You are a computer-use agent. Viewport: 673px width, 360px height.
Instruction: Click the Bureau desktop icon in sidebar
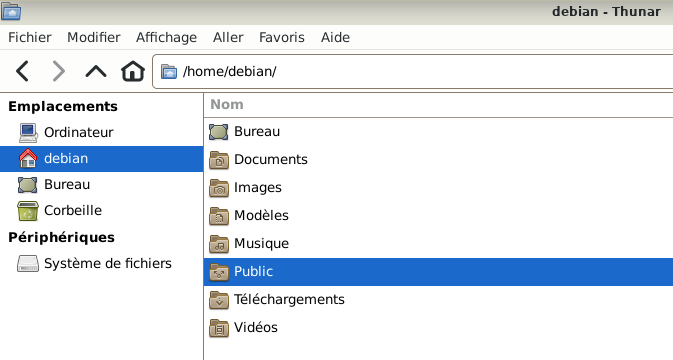point(27,185)
